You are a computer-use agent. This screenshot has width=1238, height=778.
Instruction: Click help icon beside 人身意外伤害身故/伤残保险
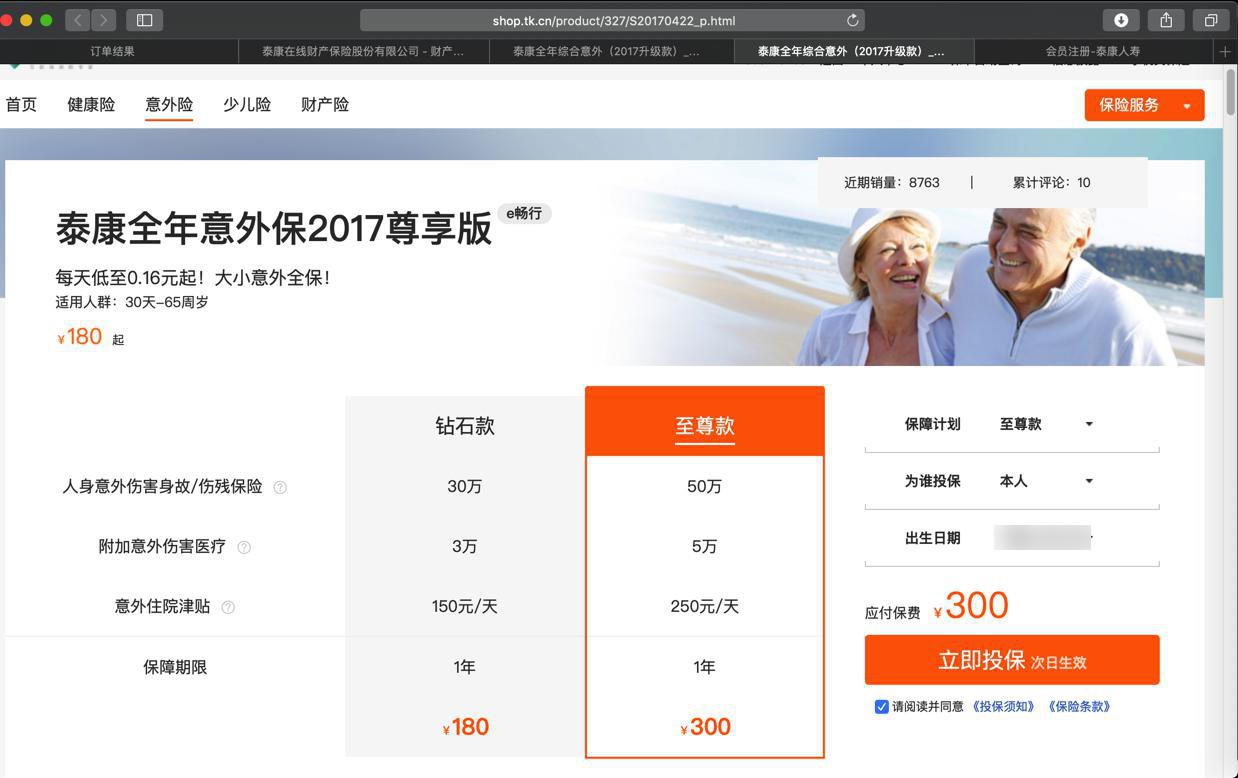pos(280,487)
